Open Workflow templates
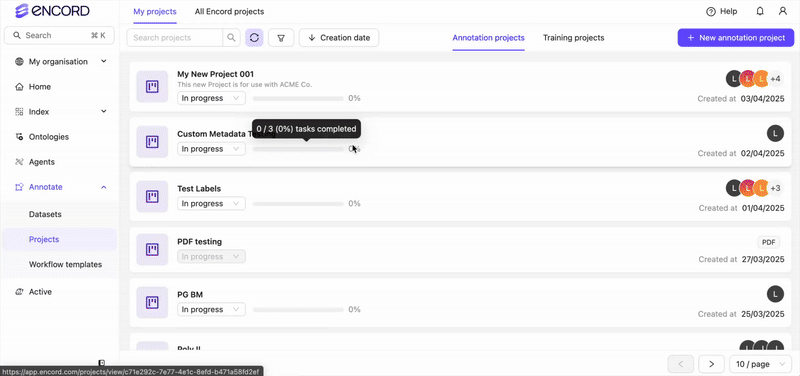 tap(65, 264)
